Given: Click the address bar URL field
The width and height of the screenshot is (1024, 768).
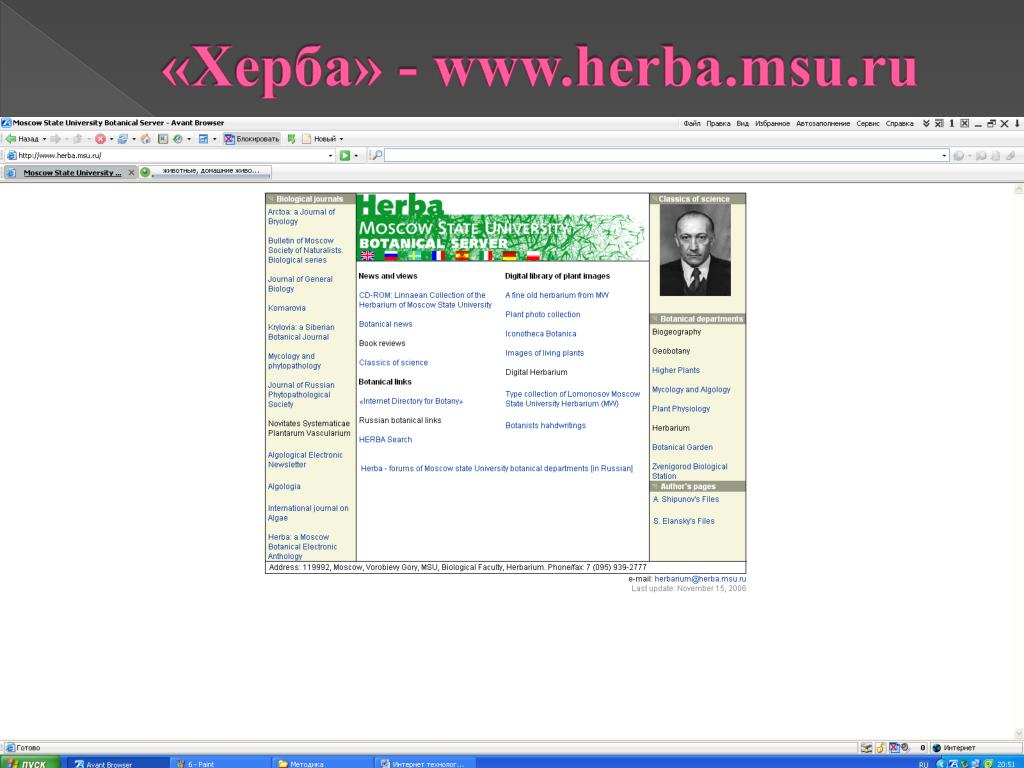Looking at the screenshot, I should [x=171, y=155].
